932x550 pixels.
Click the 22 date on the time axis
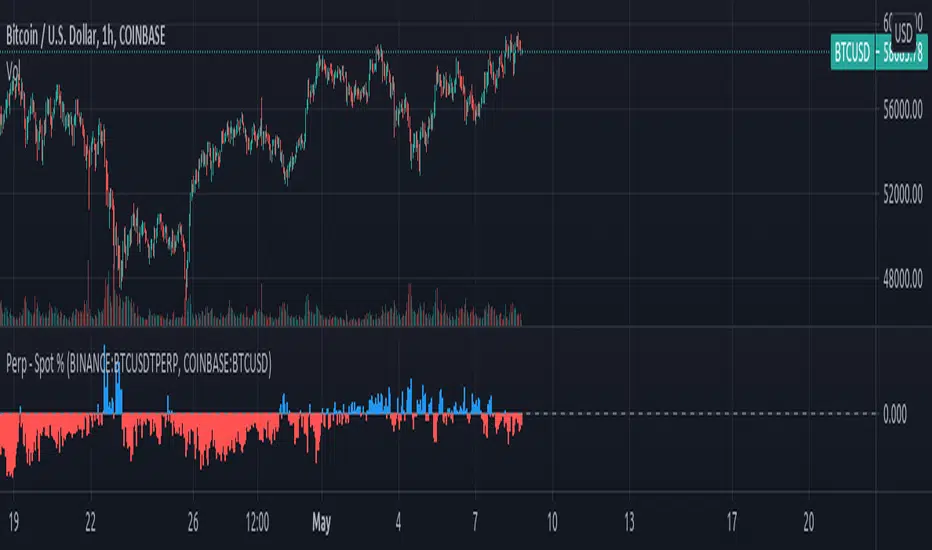[x=90, y=520]
